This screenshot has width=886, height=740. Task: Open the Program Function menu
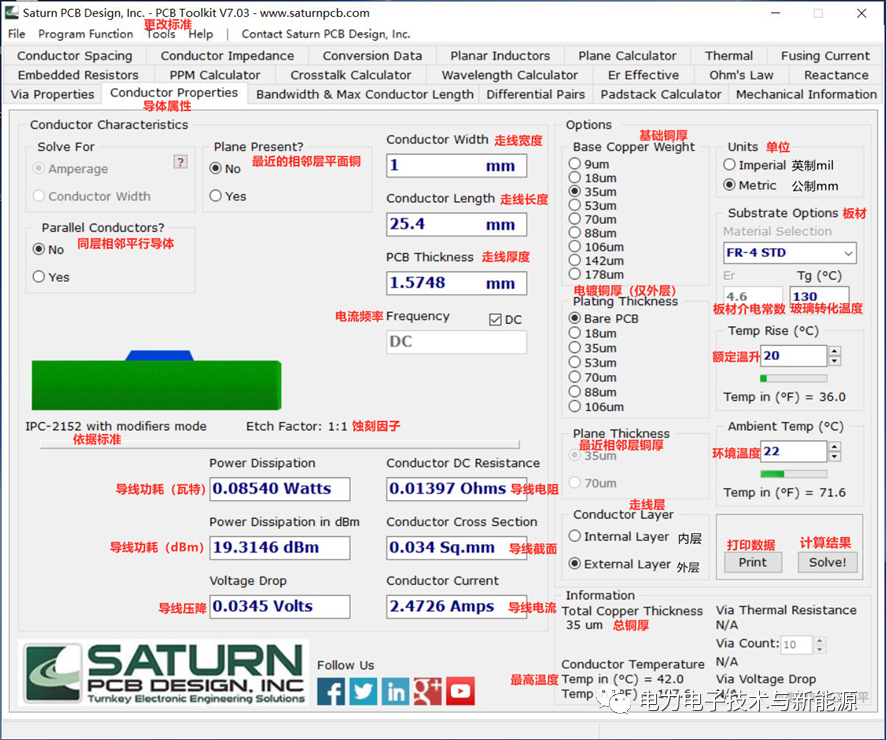click(86, 34)
